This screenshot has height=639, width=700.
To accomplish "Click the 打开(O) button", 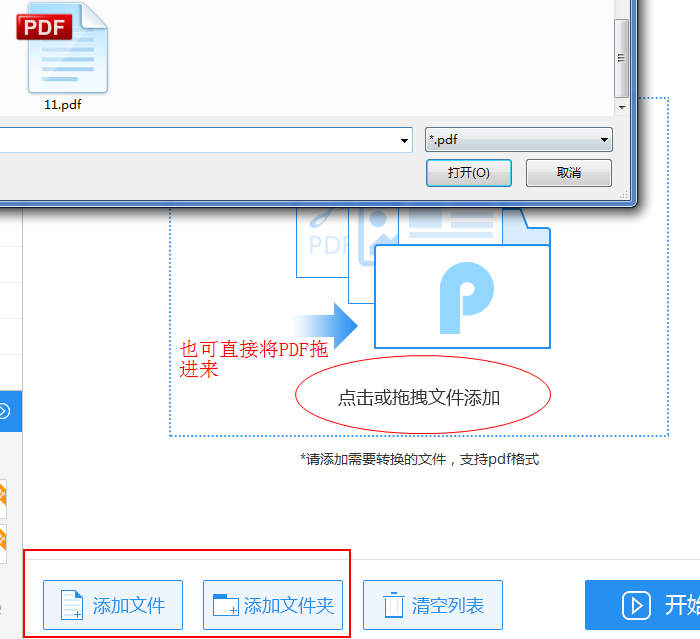I will click(469, 173).
